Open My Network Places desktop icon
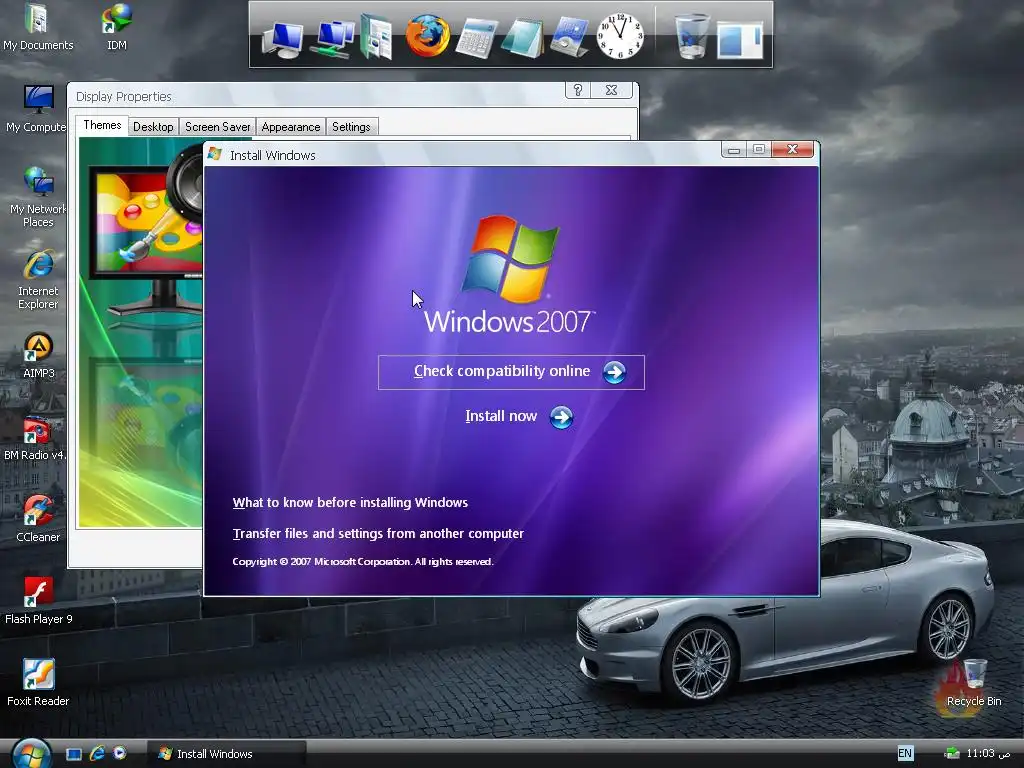Image resolution: width=1024 pixels, height=768 pixels. click(38, 196)
